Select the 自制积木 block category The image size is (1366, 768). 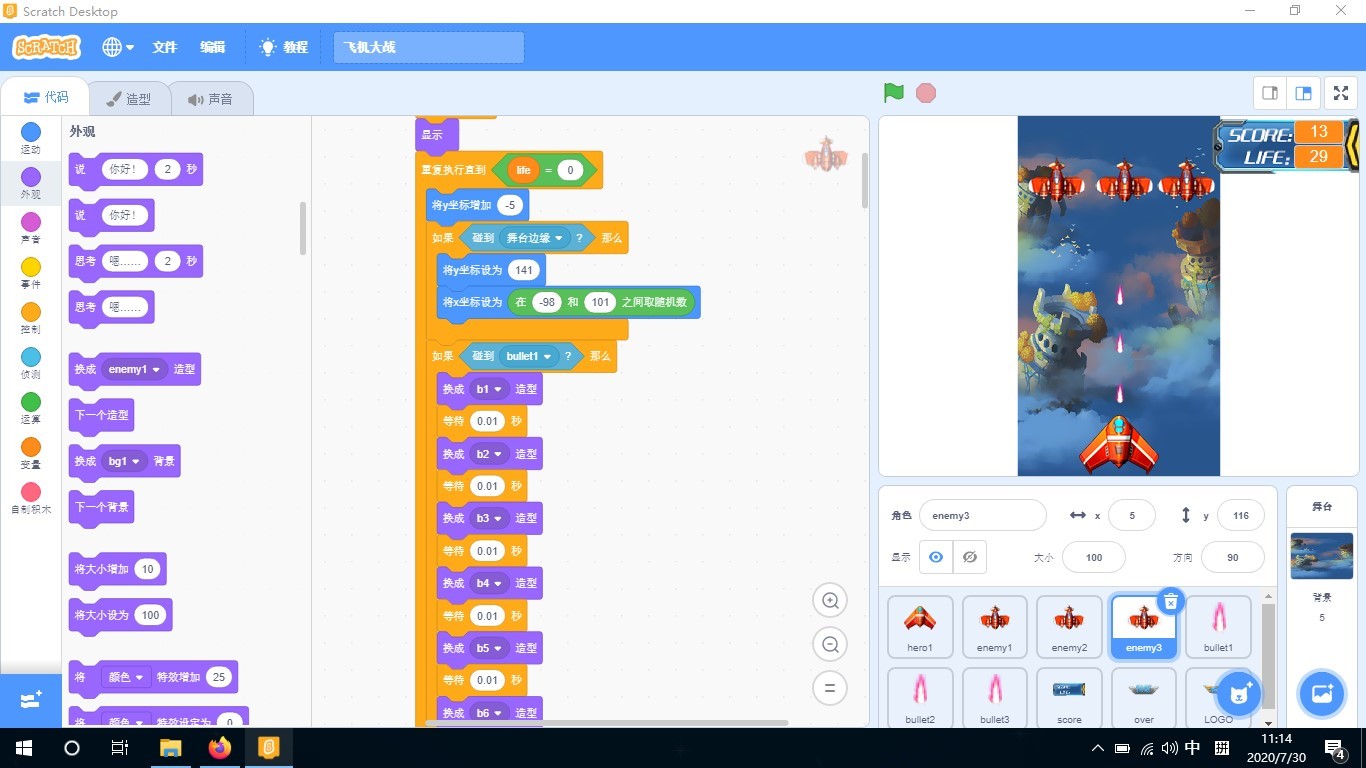[31, 498]
